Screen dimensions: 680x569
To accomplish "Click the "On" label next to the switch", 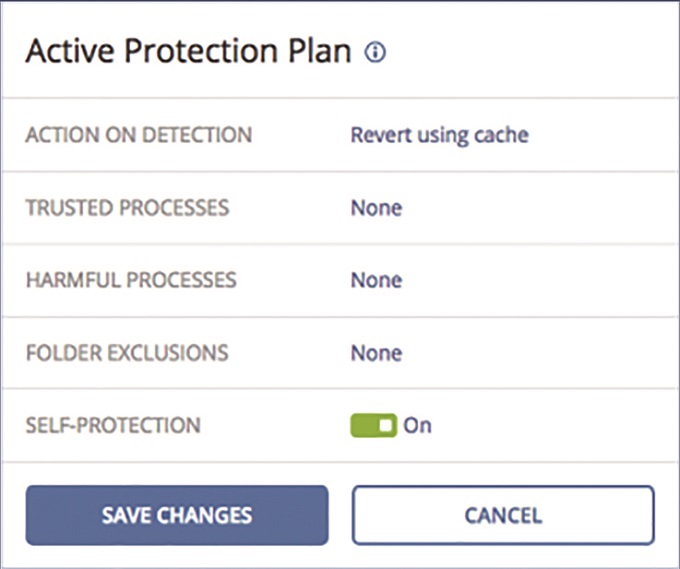I will (x=417, y=425).
